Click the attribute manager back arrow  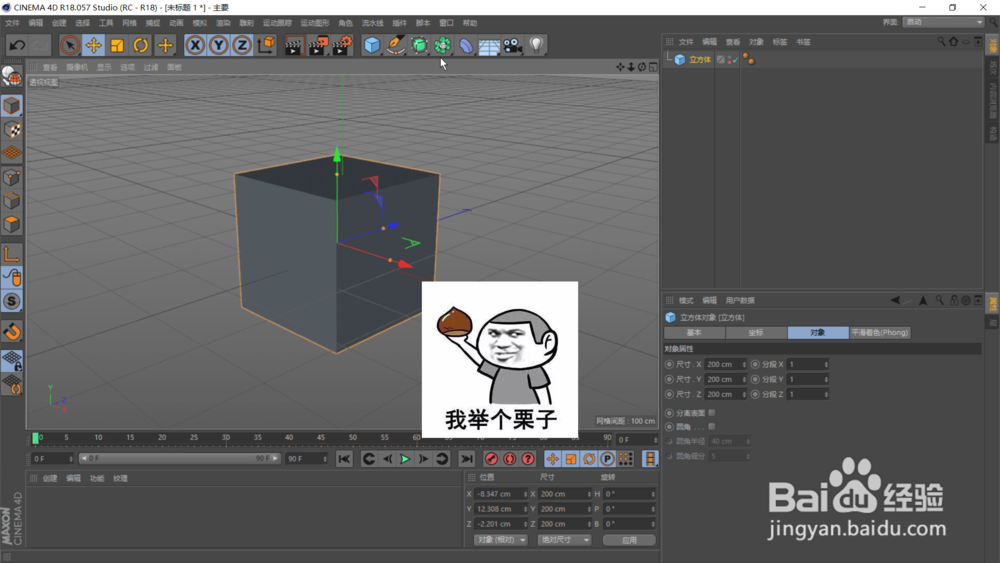[x=895, y=300]
